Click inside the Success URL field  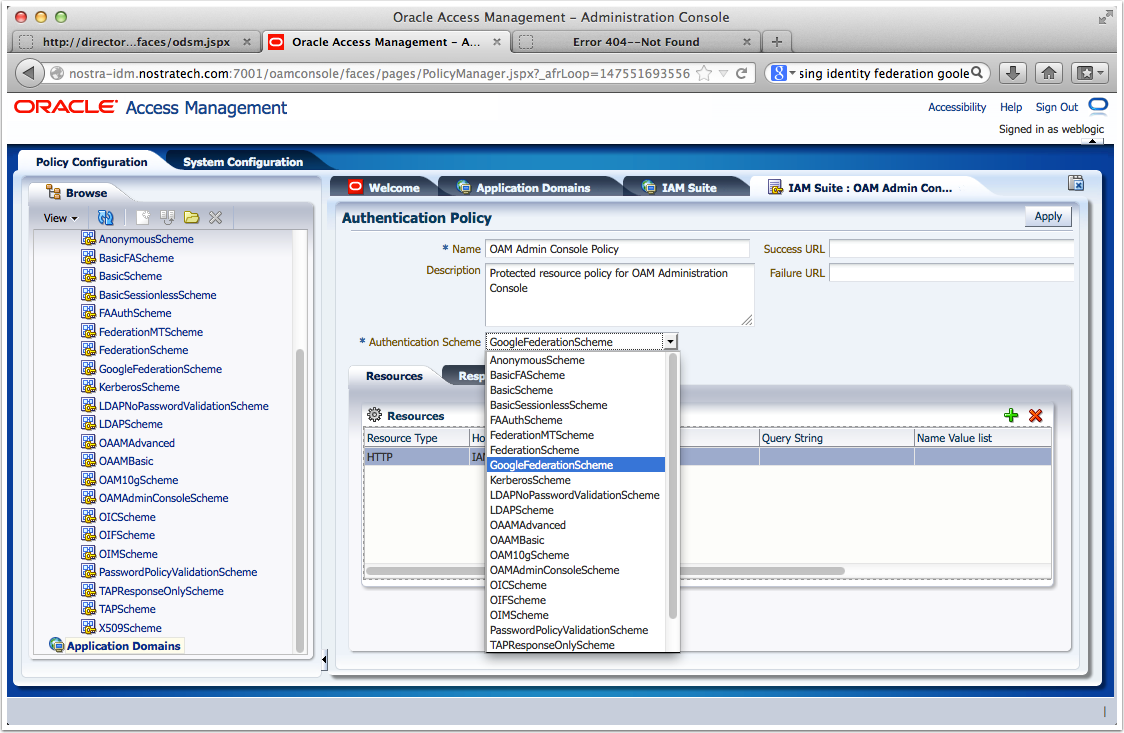pyautogui.click(x=950, y=248)
